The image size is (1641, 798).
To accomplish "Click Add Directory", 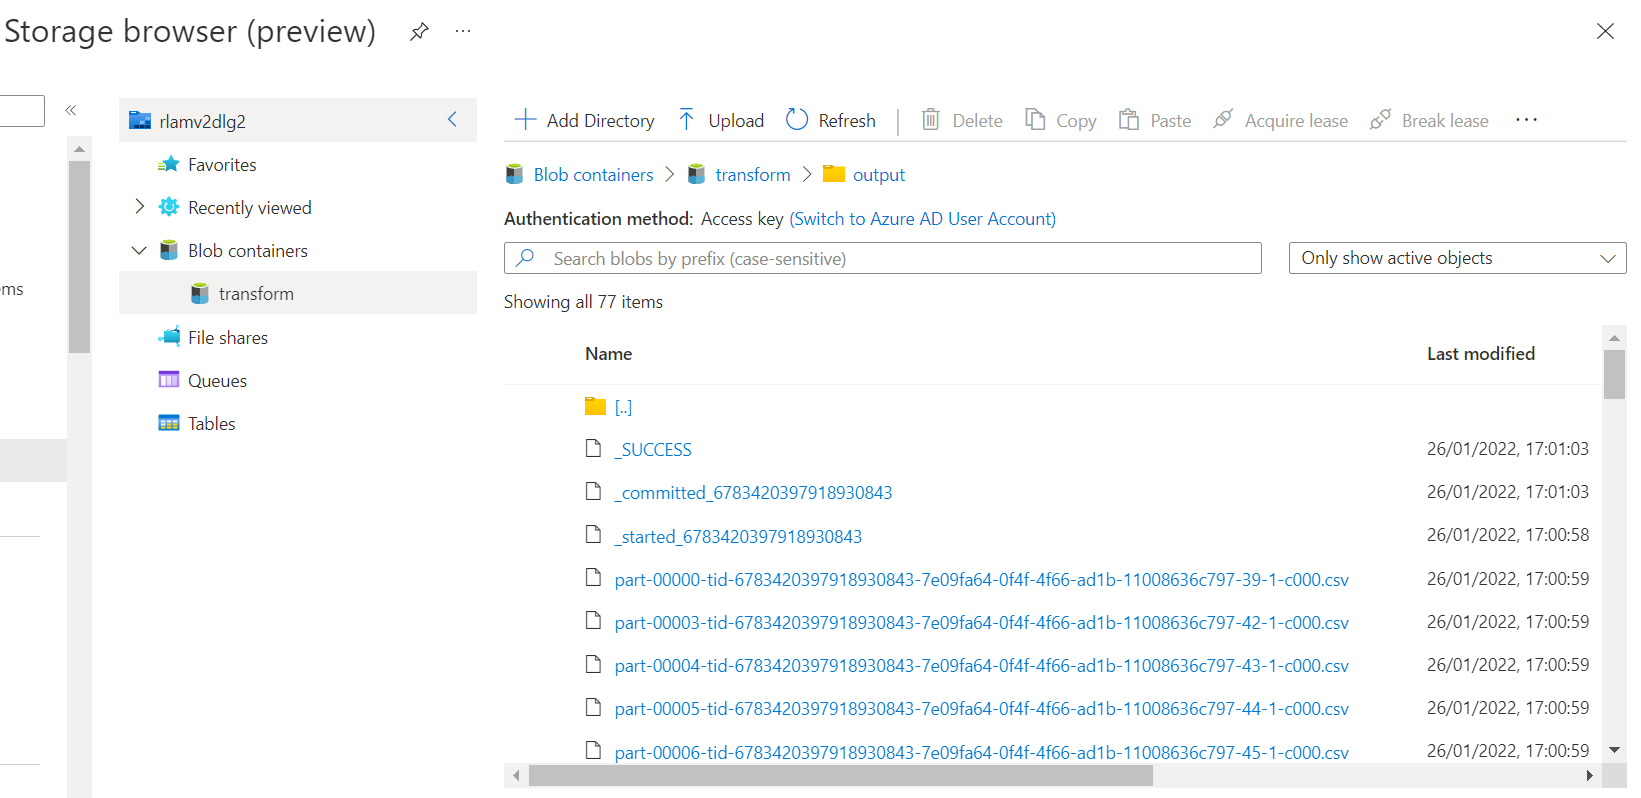I will [585, 120].
